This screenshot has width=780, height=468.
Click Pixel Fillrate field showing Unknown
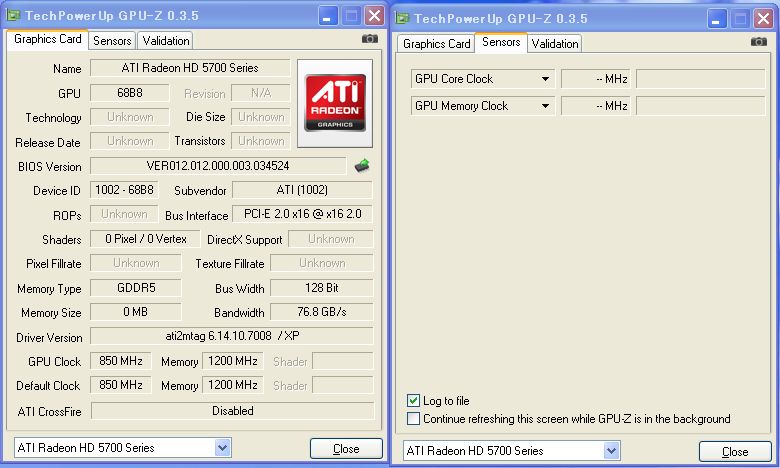pos(136,263)
